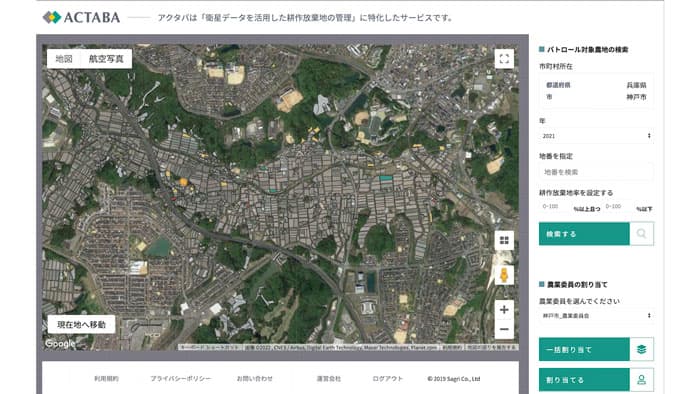This screenshot has width=700, height=394.
Task: Toggle fullscreen map view
Action: point(504,59)
